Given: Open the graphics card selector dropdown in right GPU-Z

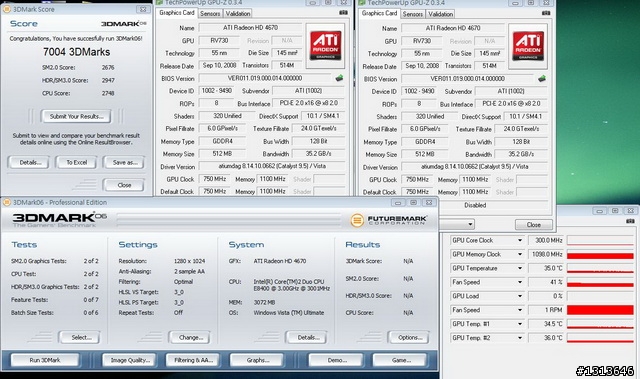Looking at the screenshot, I should tap(470, 224).
